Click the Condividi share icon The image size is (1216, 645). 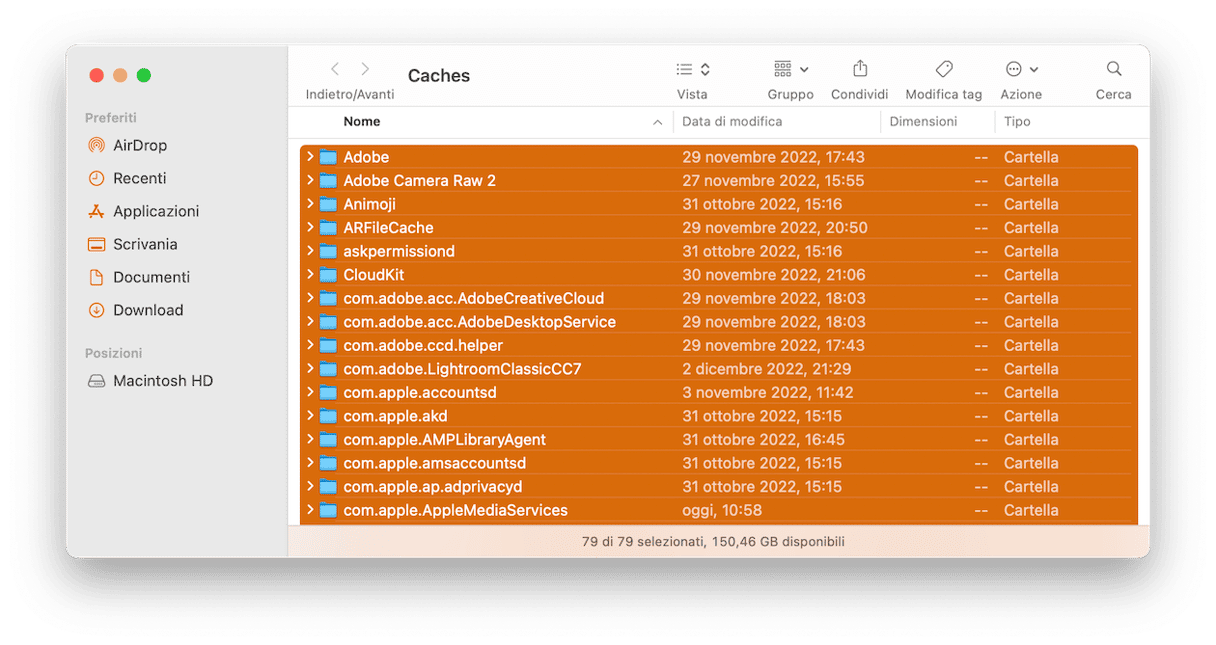coord(860,69)
